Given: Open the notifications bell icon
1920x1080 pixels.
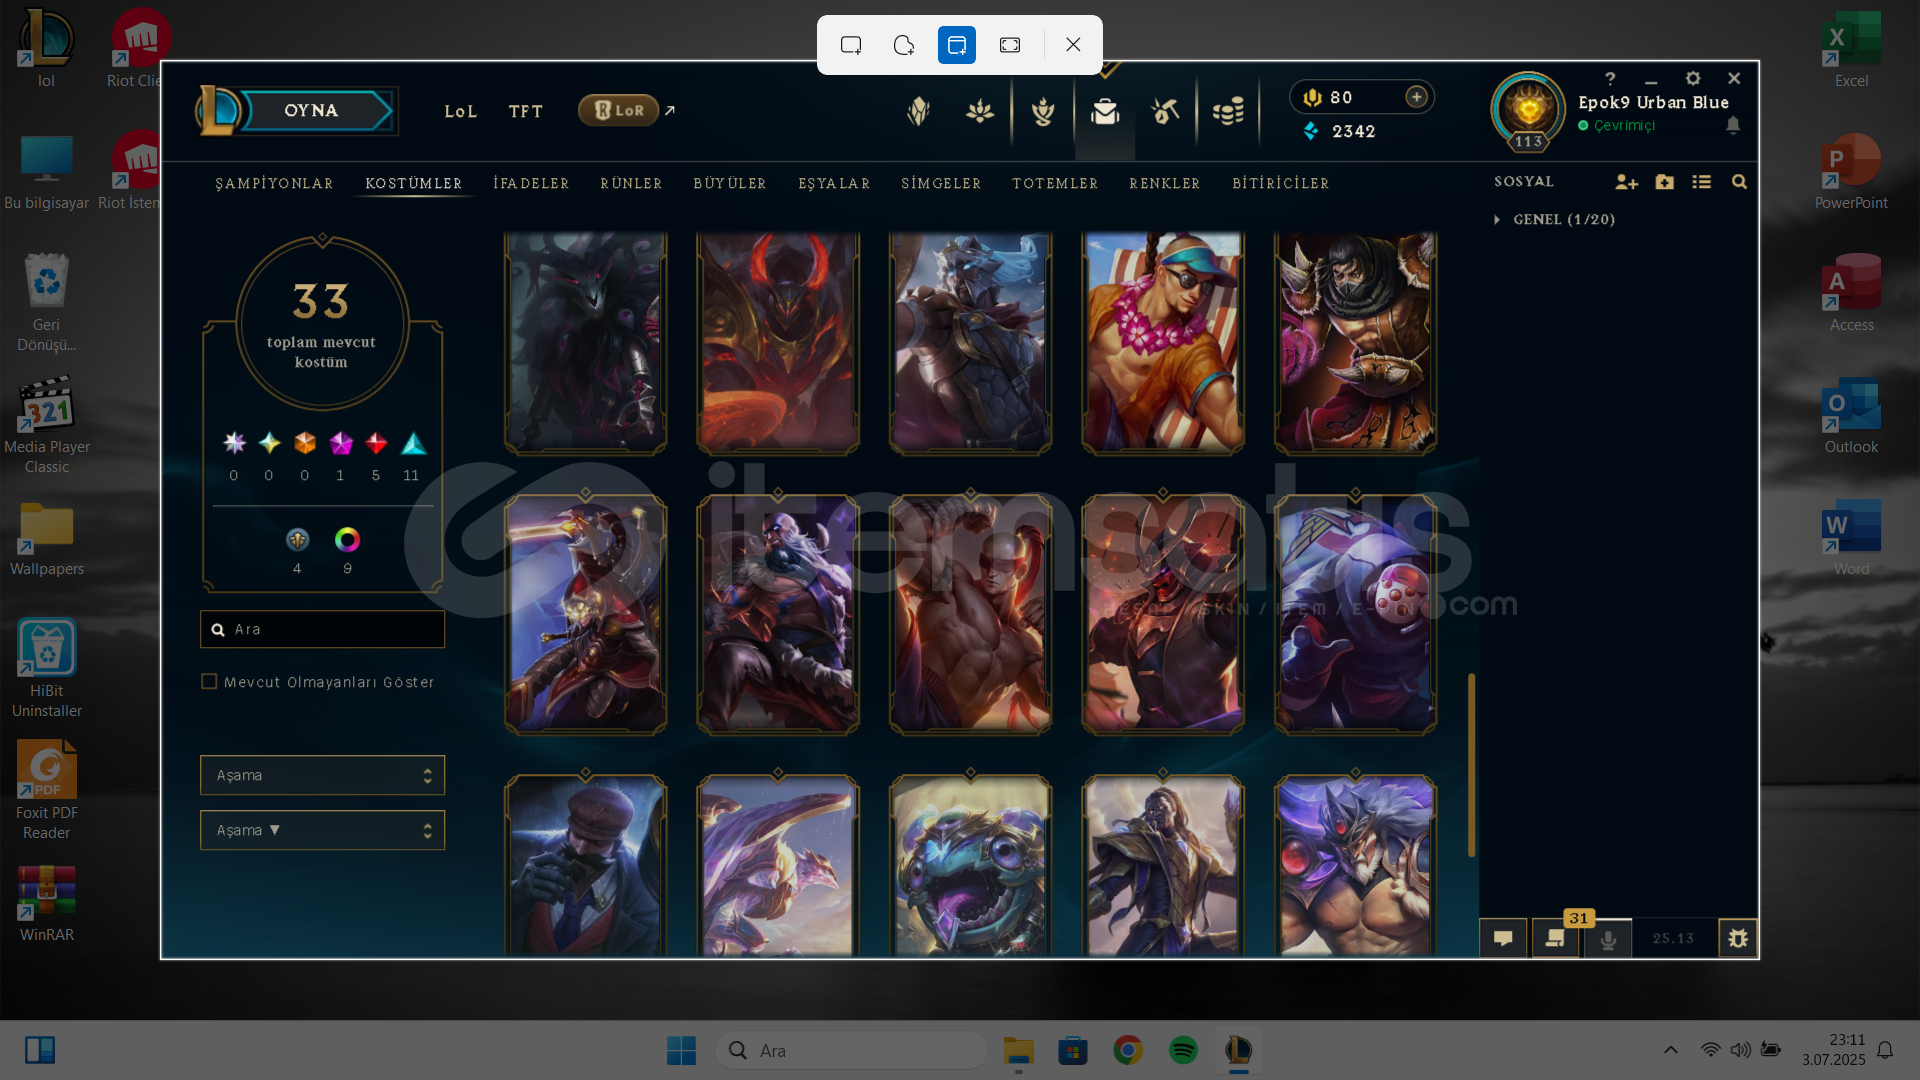Looking at the screenshot, I should 1733,125.
